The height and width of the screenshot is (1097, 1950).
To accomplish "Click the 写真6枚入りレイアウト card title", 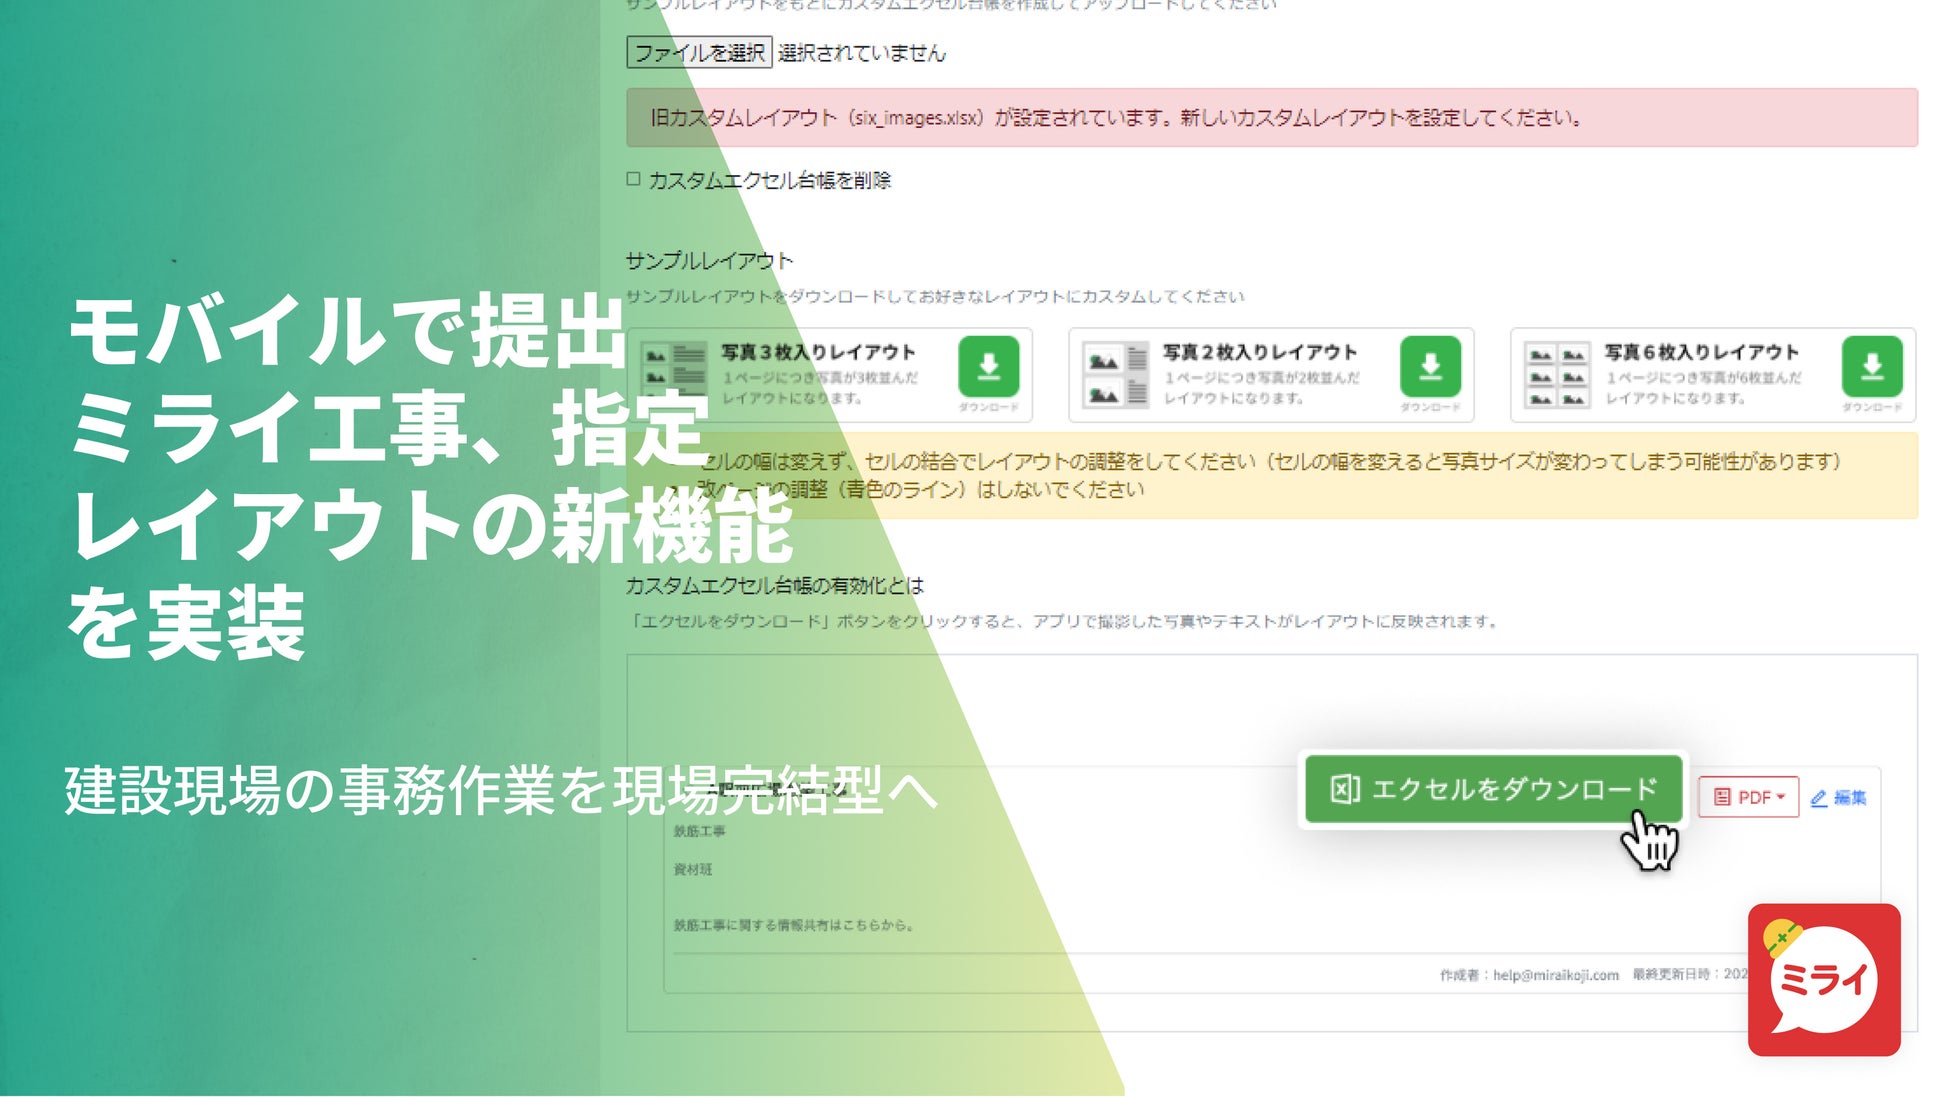I will click(1702, 352).
